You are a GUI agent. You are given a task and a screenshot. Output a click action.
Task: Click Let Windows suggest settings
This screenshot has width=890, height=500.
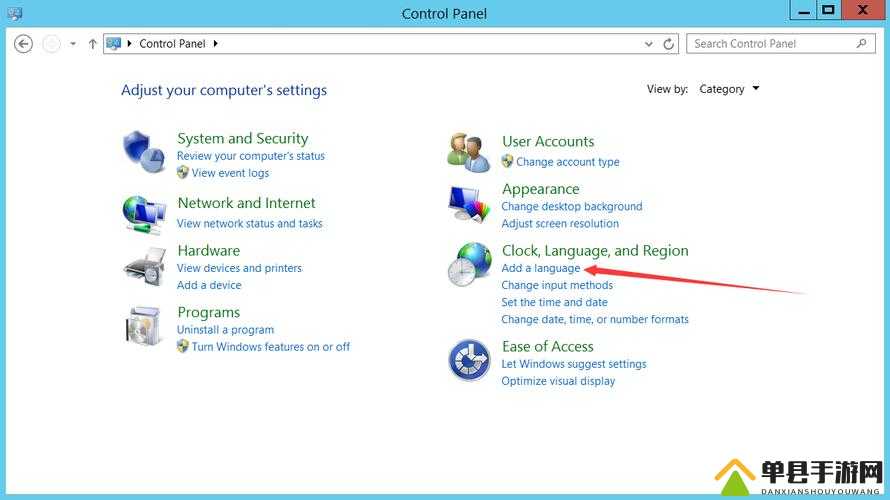(x=574, y=364)
